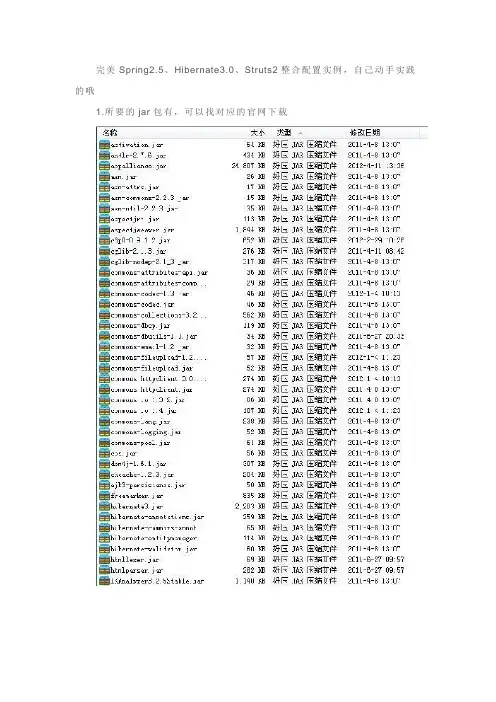Click modified date in cglib-2.1.3.jar row
Screen dimensions: 496x702
point(376,251)
